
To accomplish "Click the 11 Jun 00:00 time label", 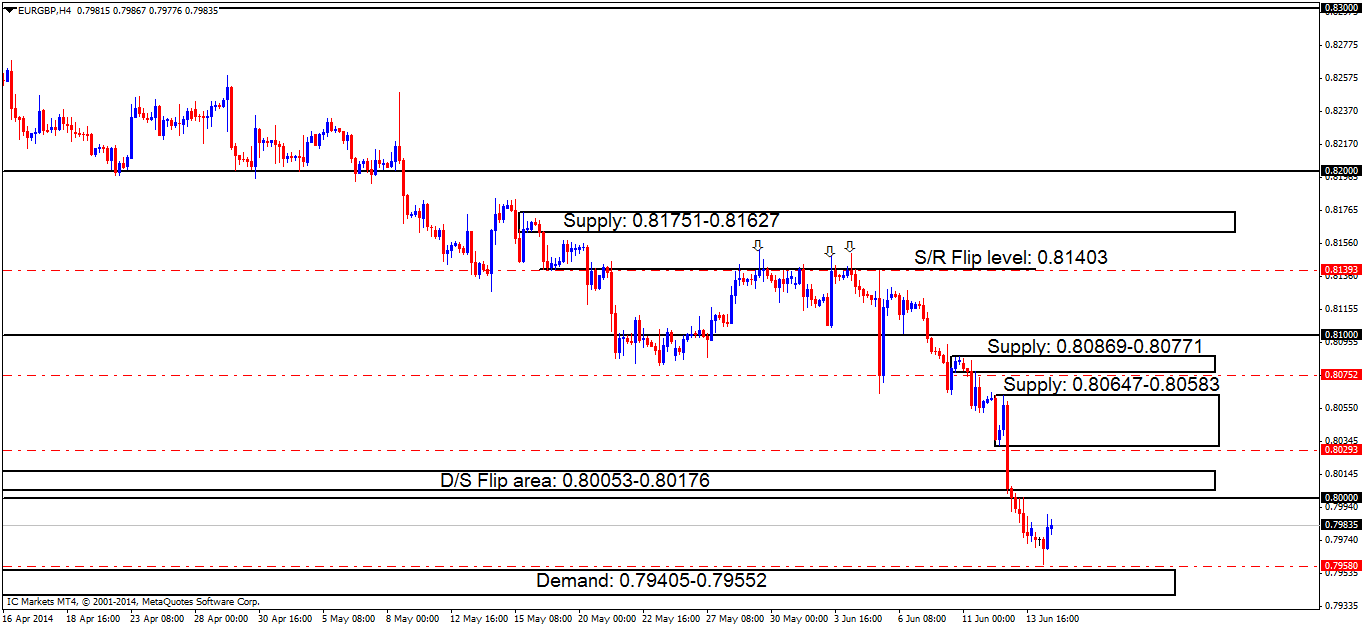I will pos(991,619).
